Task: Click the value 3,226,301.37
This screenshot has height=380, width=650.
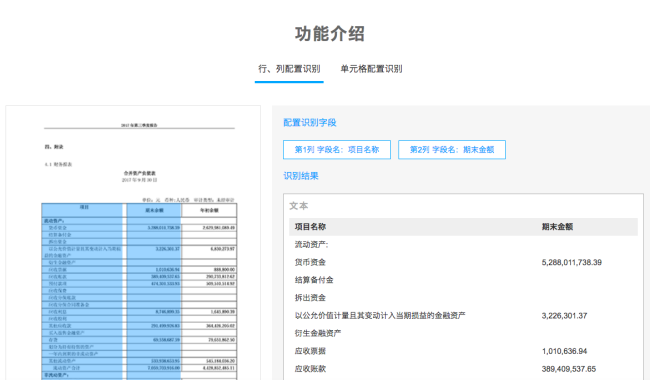Action: point(564,316)
